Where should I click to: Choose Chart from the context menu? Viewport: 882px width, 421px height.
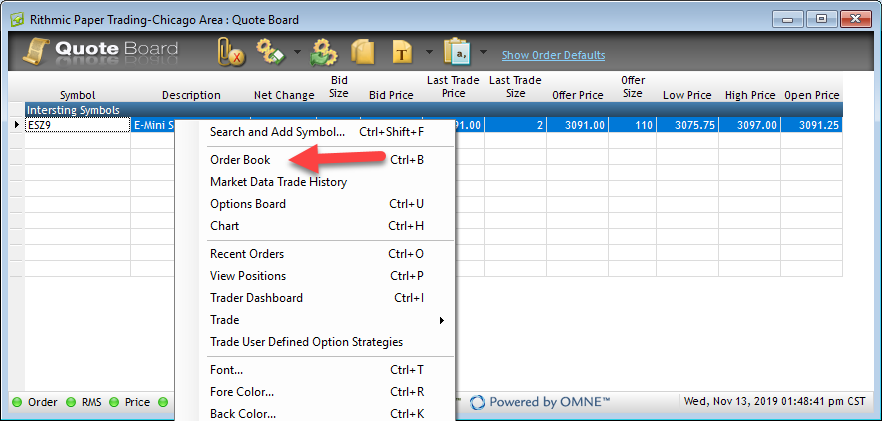317,226
